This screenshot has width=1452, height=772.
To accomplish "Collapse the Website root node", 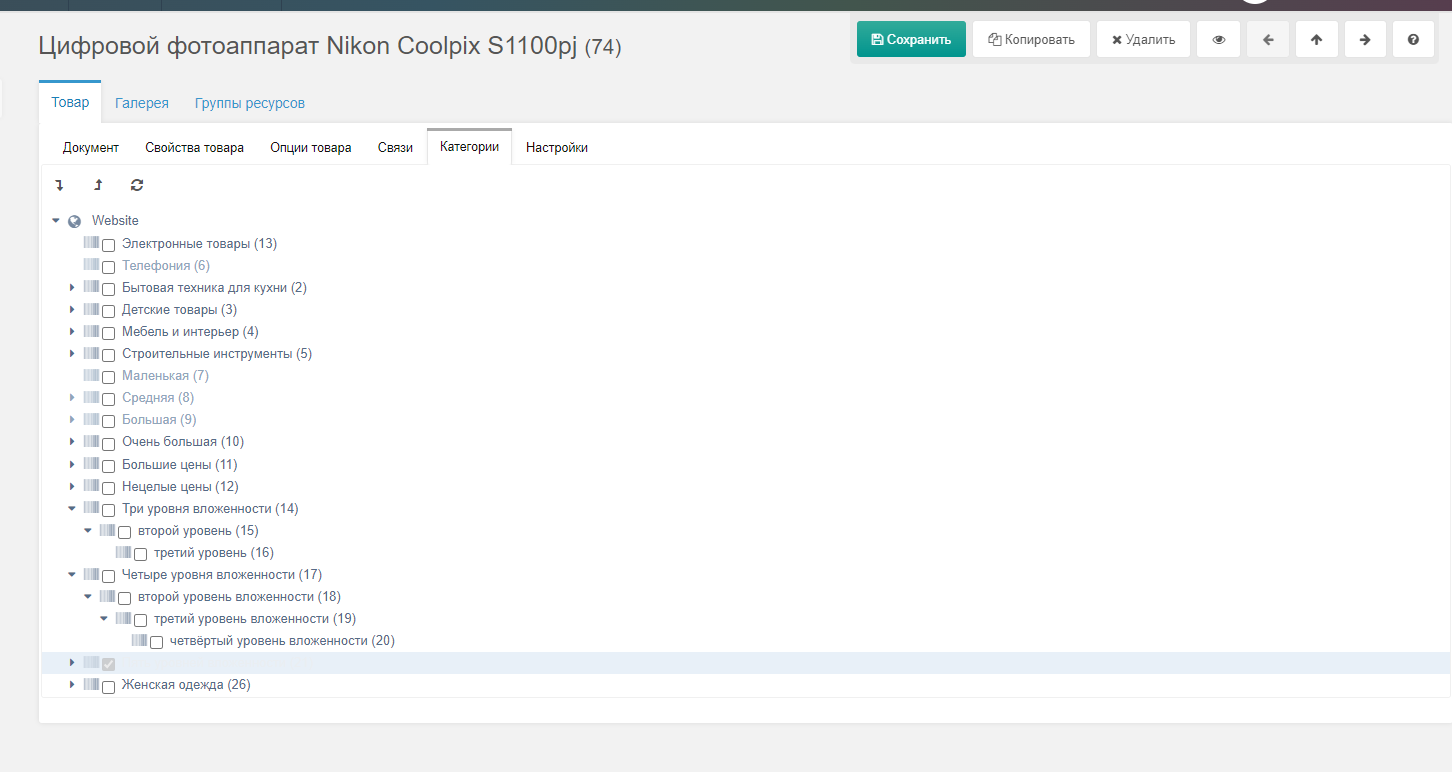I will click(x=56, y=220).
